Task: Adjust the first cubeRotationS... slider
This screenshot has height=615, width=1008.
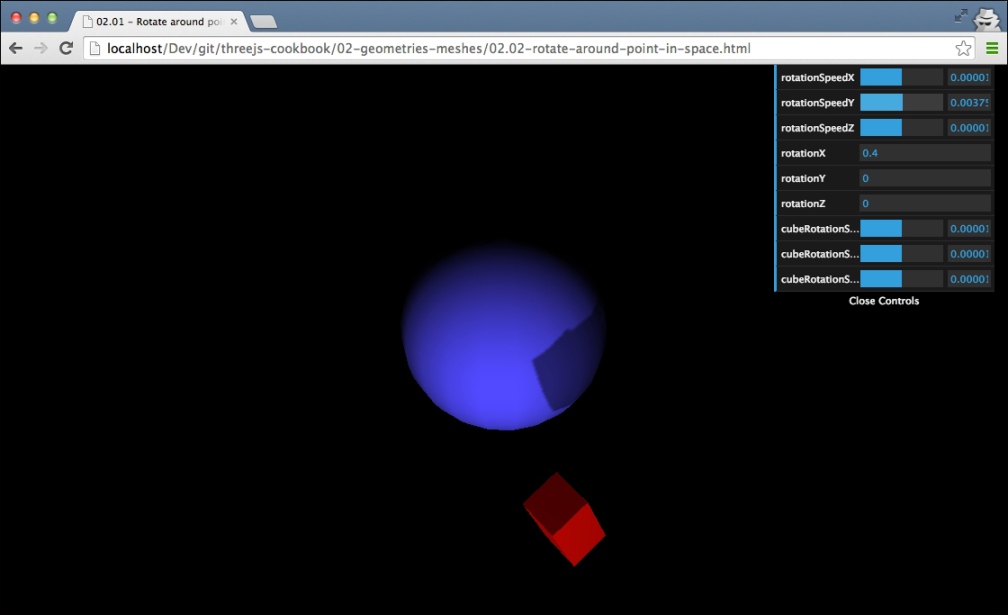Action: [x=901, y=229]
